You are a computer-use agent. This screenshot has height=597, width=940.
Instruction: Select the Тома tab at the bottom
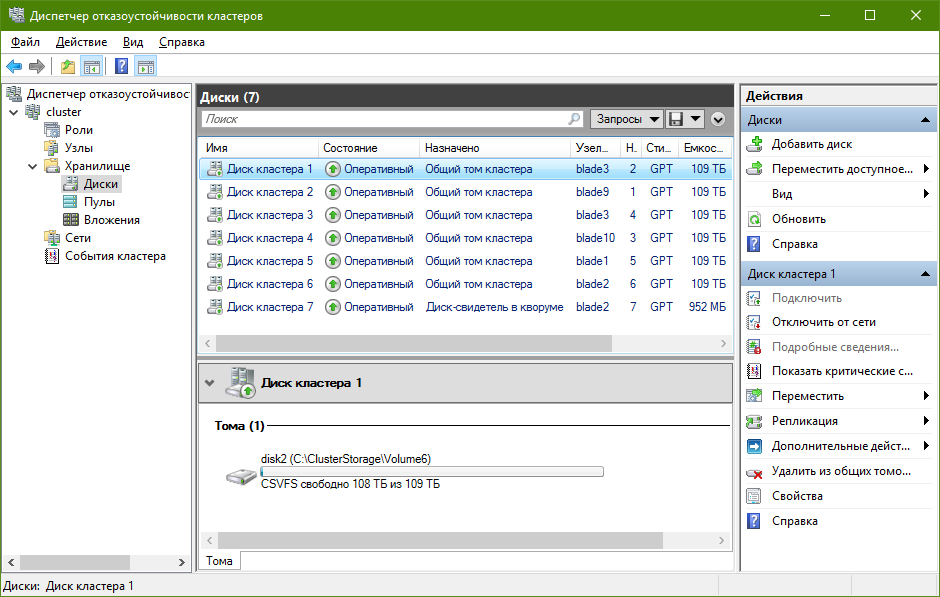tap(219, 561)
